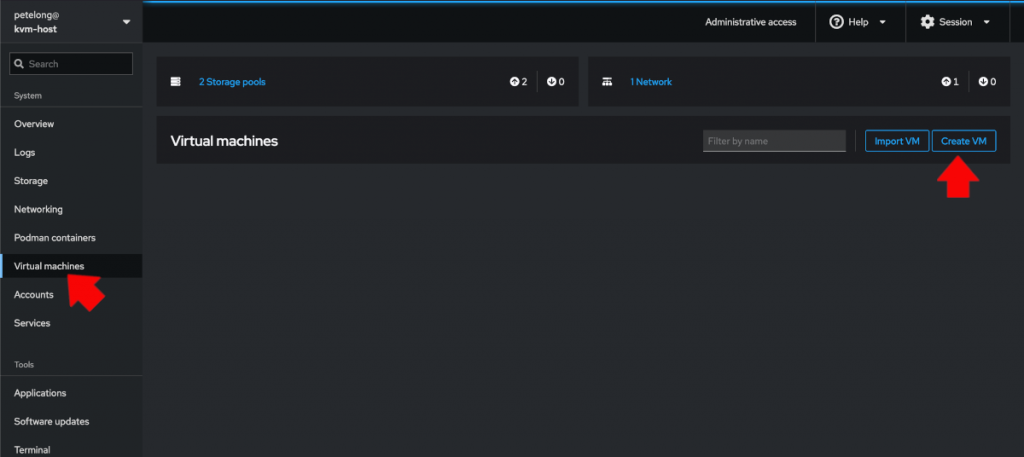Click the storage pools disk icon
Image resolution: width=1024 pixels, height=457 pixels.
click(x=176, y=82)
